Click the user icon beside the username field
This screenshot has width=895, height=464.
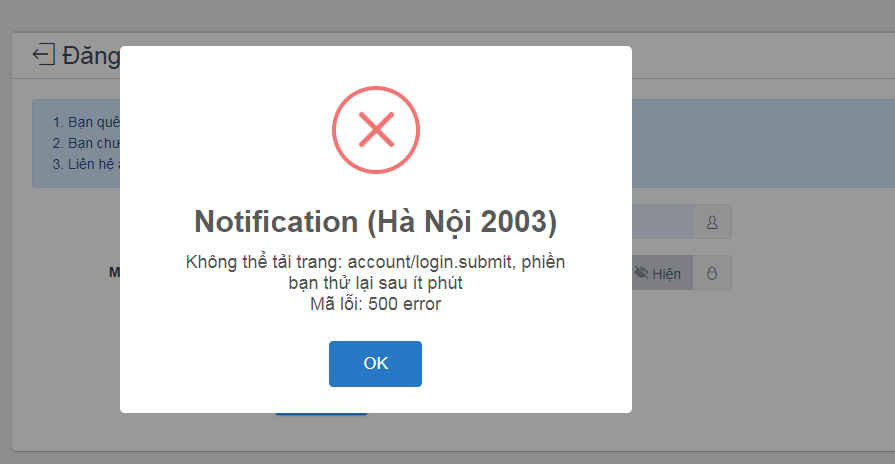click(x=712, y=222)
